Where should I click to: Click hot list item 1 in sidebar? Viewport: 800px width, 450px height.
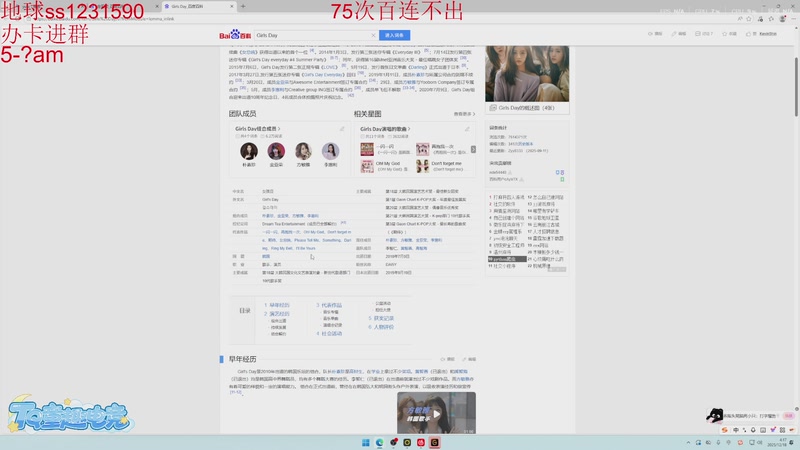tap(507, 197)
